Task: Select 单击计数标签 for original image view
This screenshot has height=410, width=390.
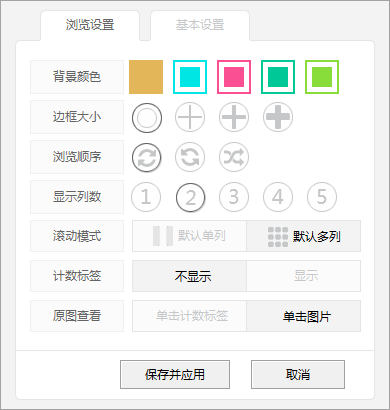Action: [189, 316]
